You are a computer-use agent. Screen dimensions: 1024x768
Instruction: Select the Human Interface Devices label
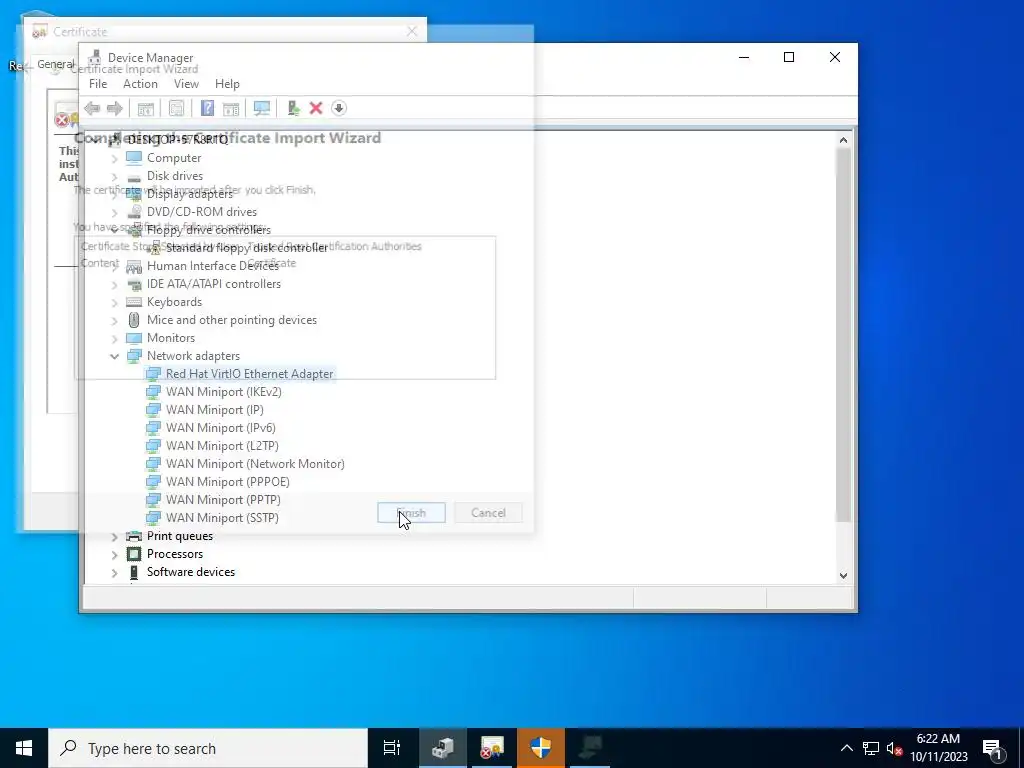click(x=213, y=266)
